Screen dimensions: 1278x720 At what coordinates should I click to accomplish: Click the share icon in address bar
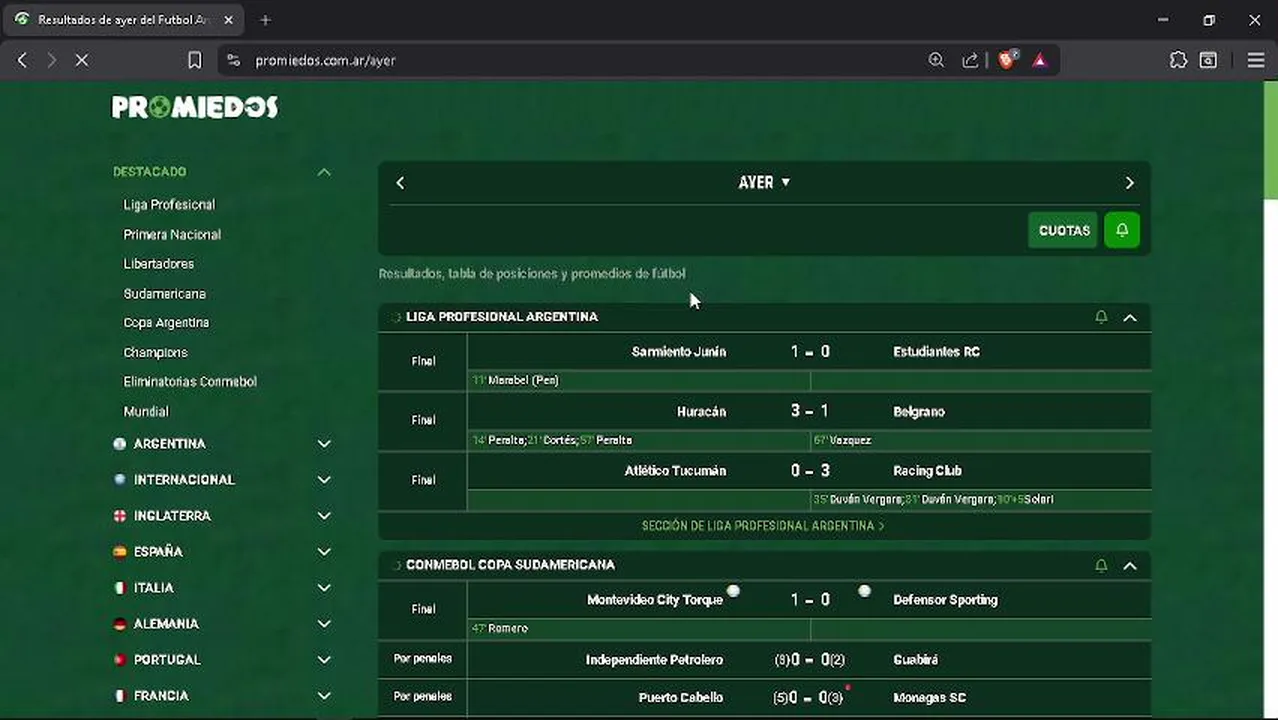[x=970, y=60]
